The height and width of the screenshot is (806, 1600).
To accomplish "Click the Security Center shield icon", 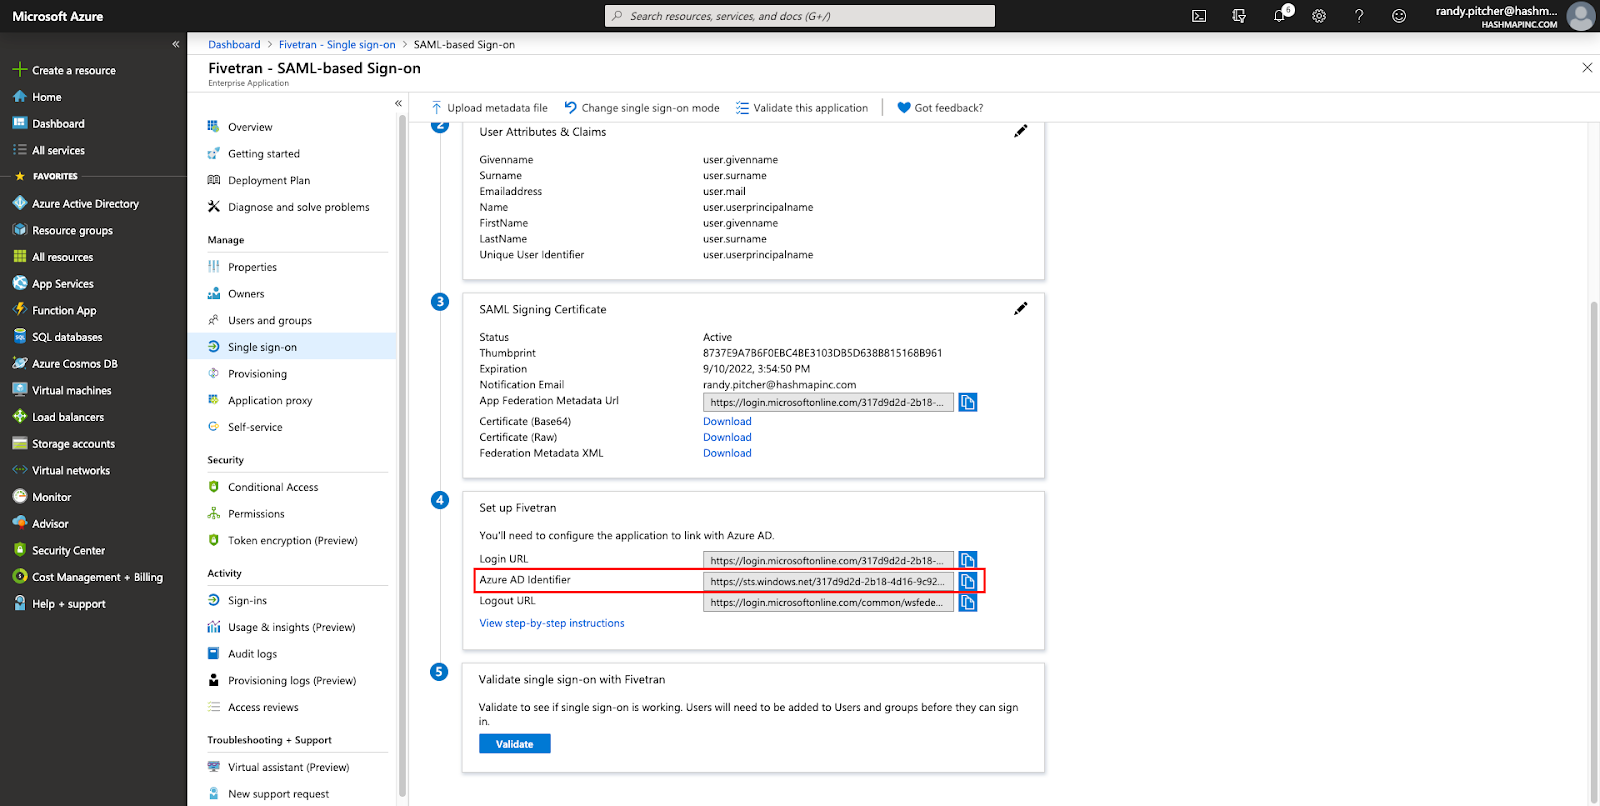I will (x=19, y=550).
